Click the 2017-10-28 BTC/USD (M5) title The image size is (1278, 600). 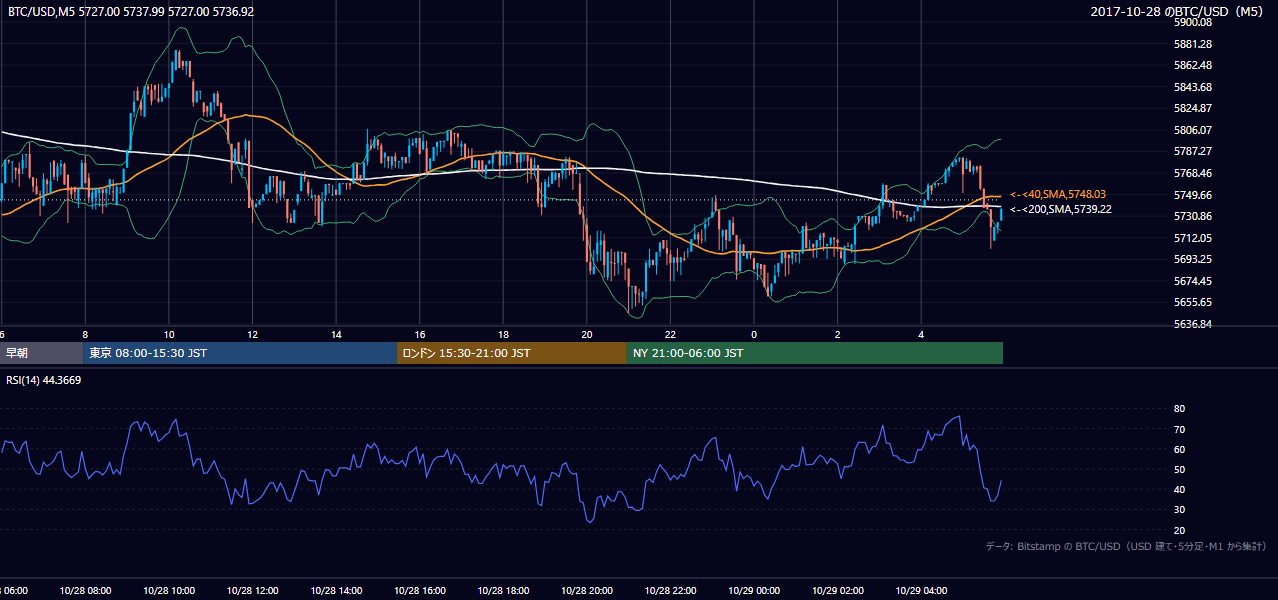pos(1177,11)
